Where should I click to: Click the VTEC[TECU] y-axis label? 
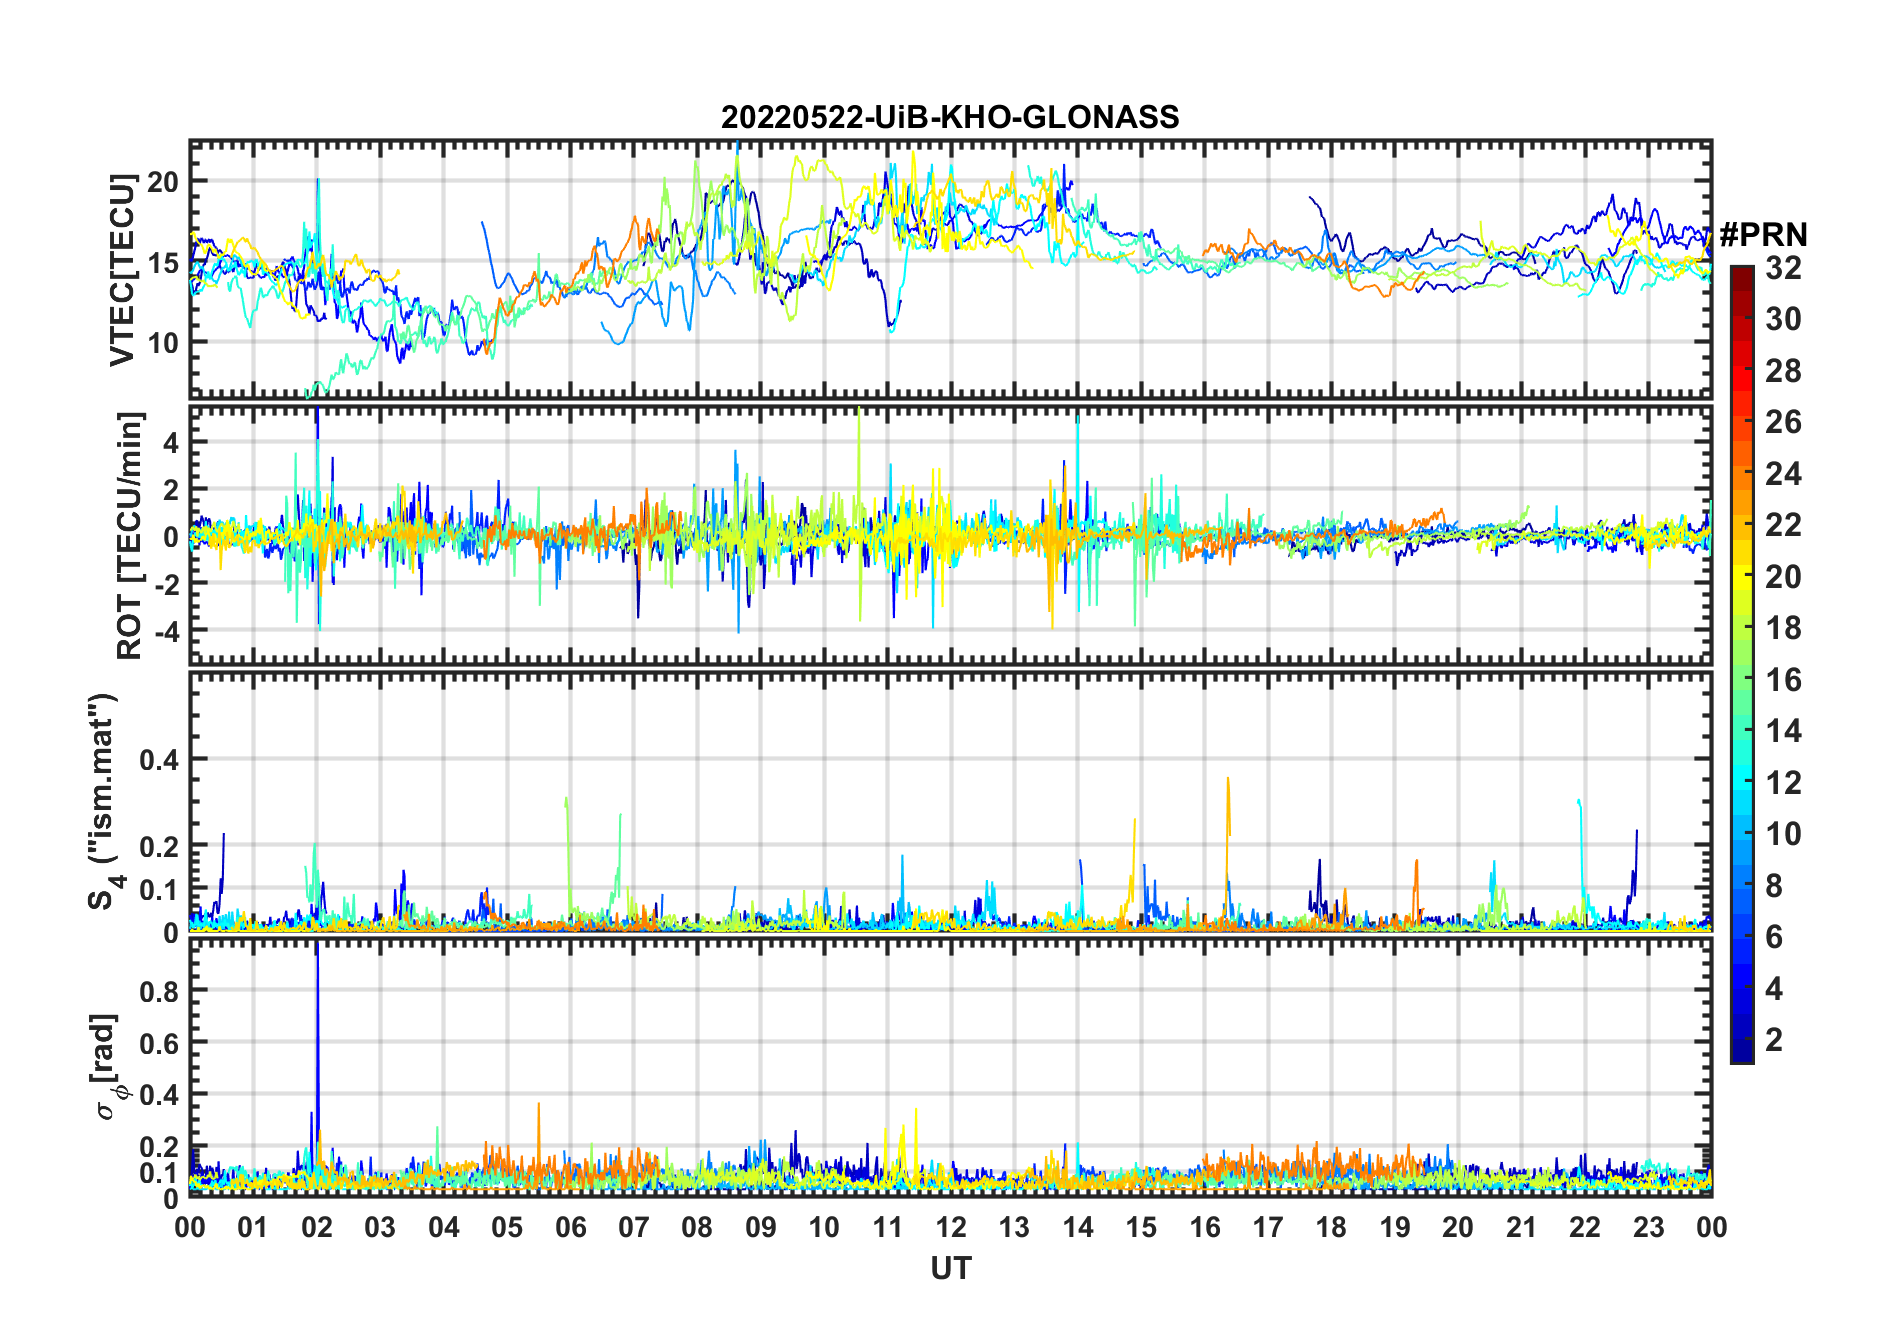122,269
